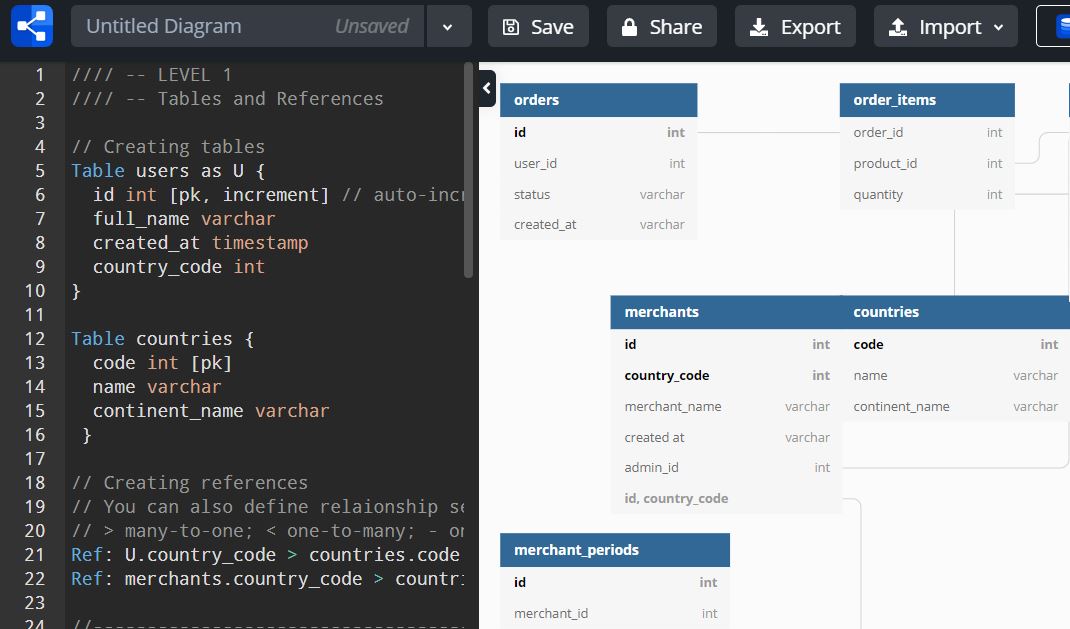Image resolution: width=1070 pixels, height=629 pixels.
Task: Click the dbdiagram logo icon
Action: 32,26
